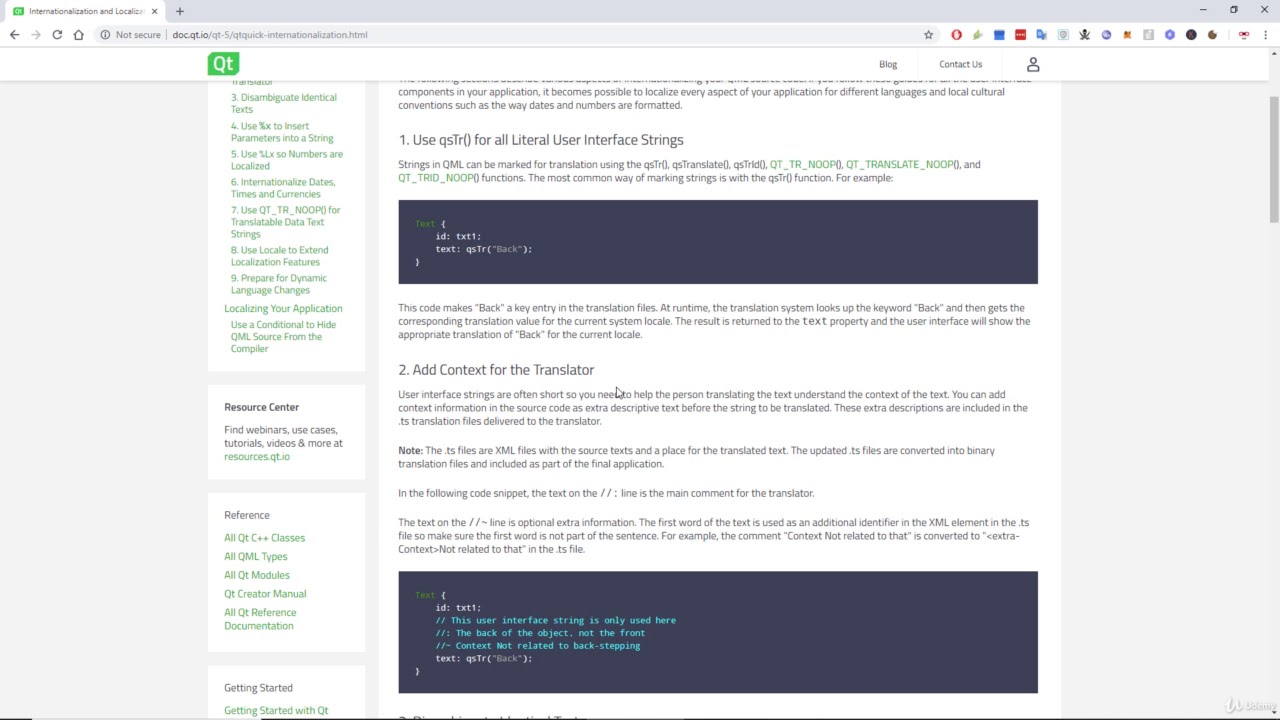This screenshot has height=720, width=1280.
Task: Click the page vertical scrollbar thumb
Action: click(1273, 160)
